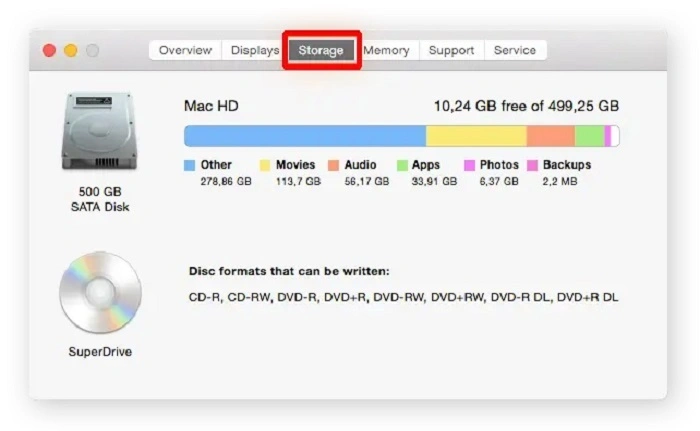Click the yellow Movies segment of storage bar
700x431 pixels.
476,136
